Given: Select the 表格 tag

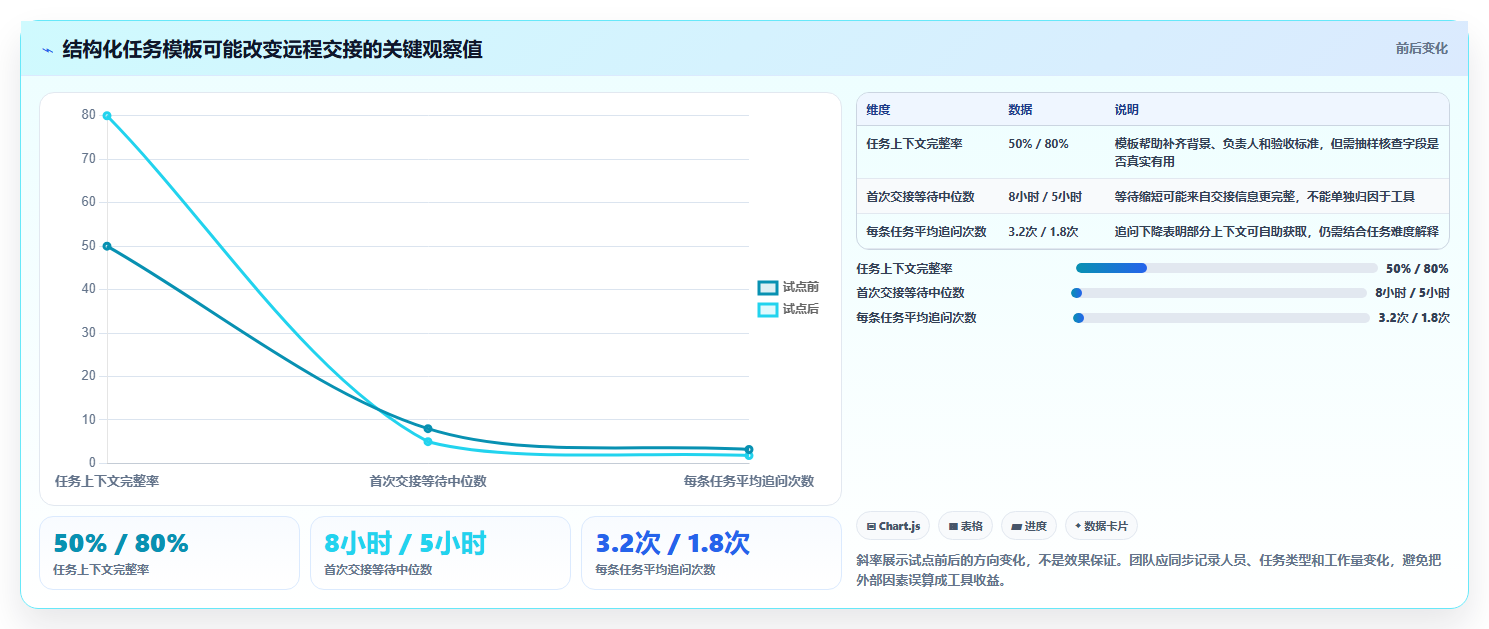Looking at the screenshot, I should point(965,526).
